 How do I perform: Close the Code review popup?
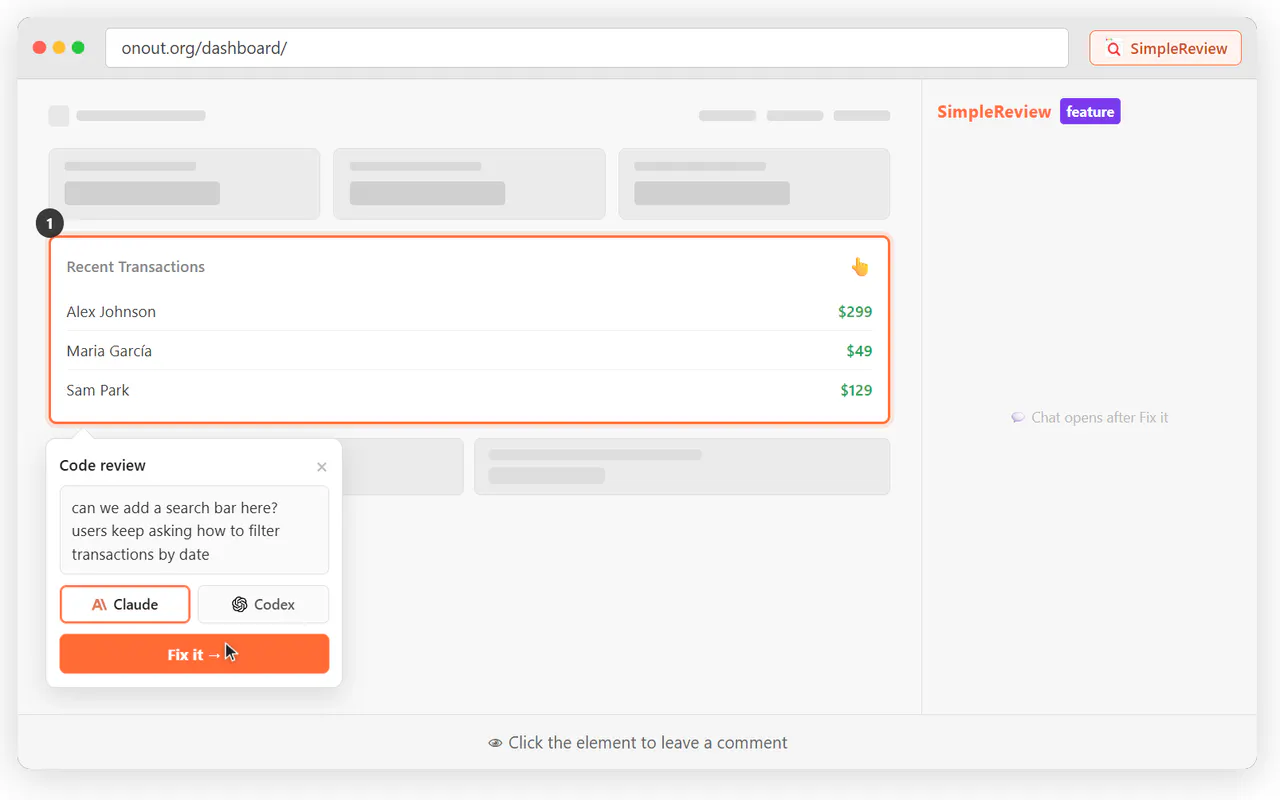tap(321, 467)
